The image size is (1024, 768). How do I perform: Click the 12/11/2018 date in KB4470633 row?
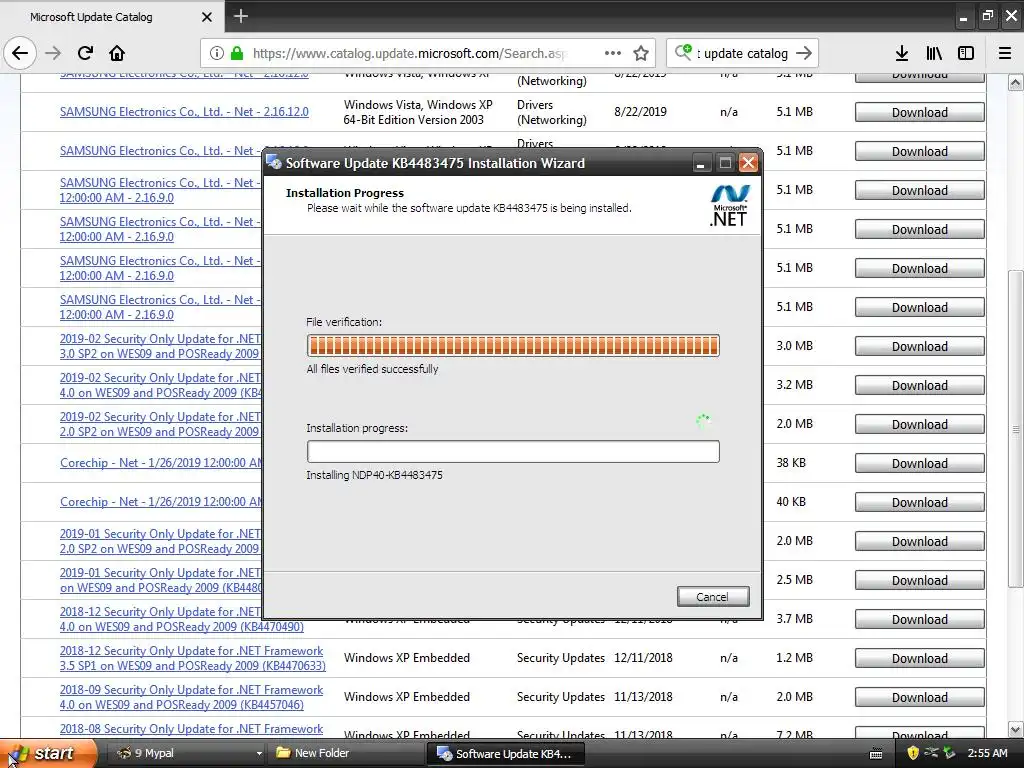point(643,658)
